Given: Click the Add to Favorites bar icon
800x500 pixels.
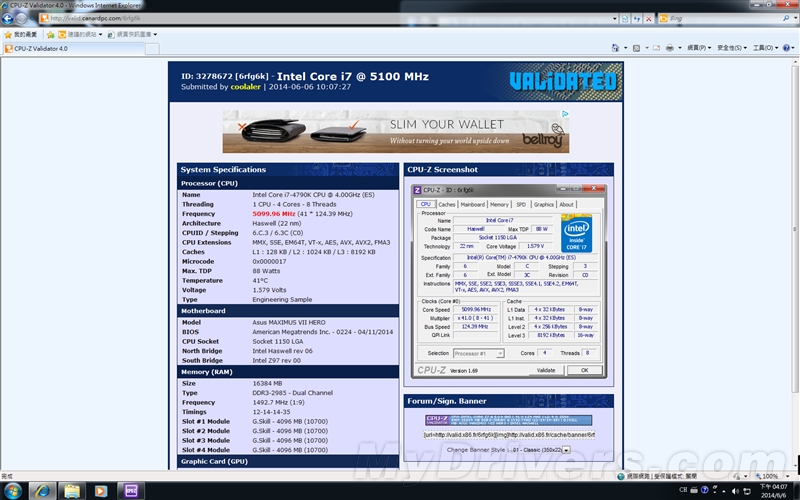Looking at the screenshot, I should tap(51, 35).
